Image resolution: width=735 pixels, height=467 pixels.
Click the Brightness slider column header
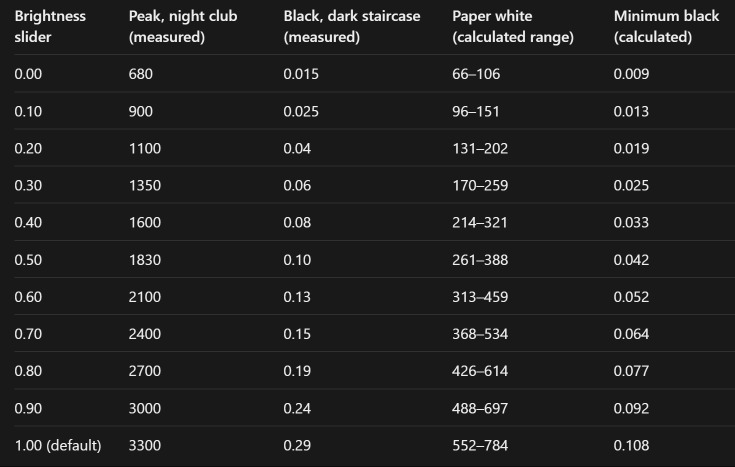(x=50, y=26)
